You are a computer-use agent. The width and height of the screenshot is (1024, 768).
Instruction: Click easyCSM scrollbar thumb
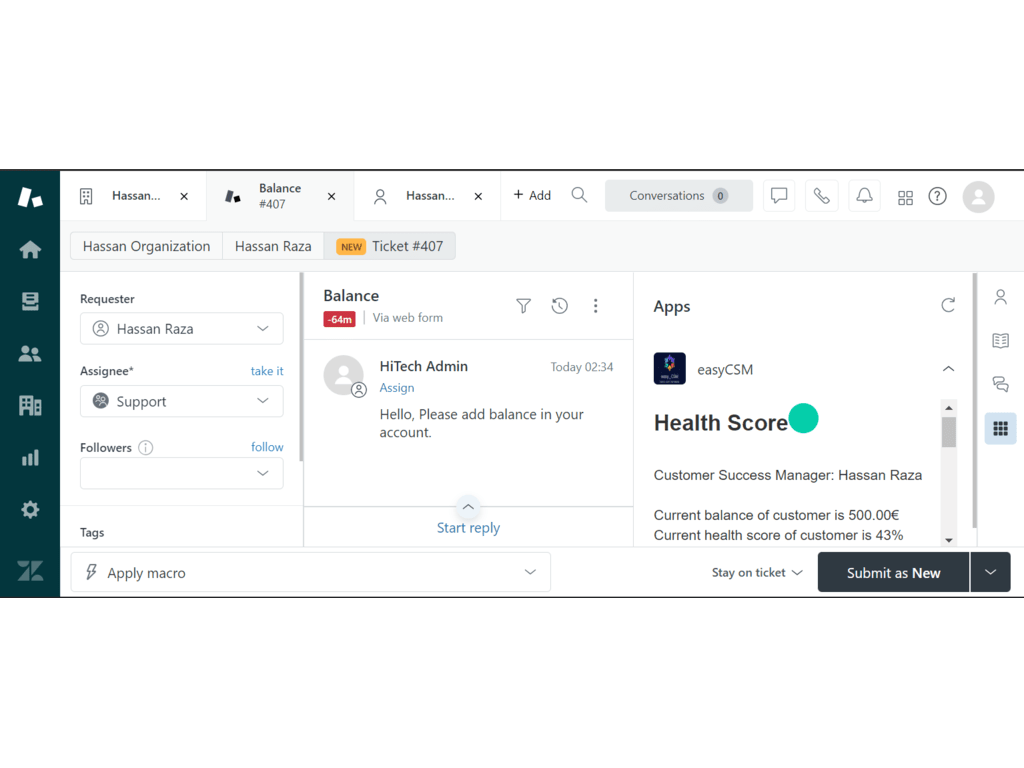pyautogui.click(x=949, y=432)
